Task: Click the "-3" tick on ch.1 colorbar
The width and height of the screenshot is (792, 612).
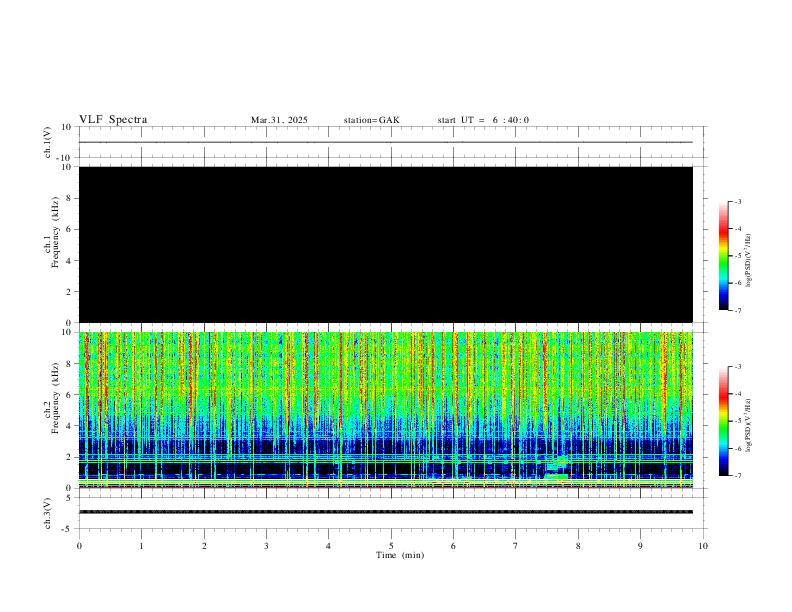Action: (738, 201)
